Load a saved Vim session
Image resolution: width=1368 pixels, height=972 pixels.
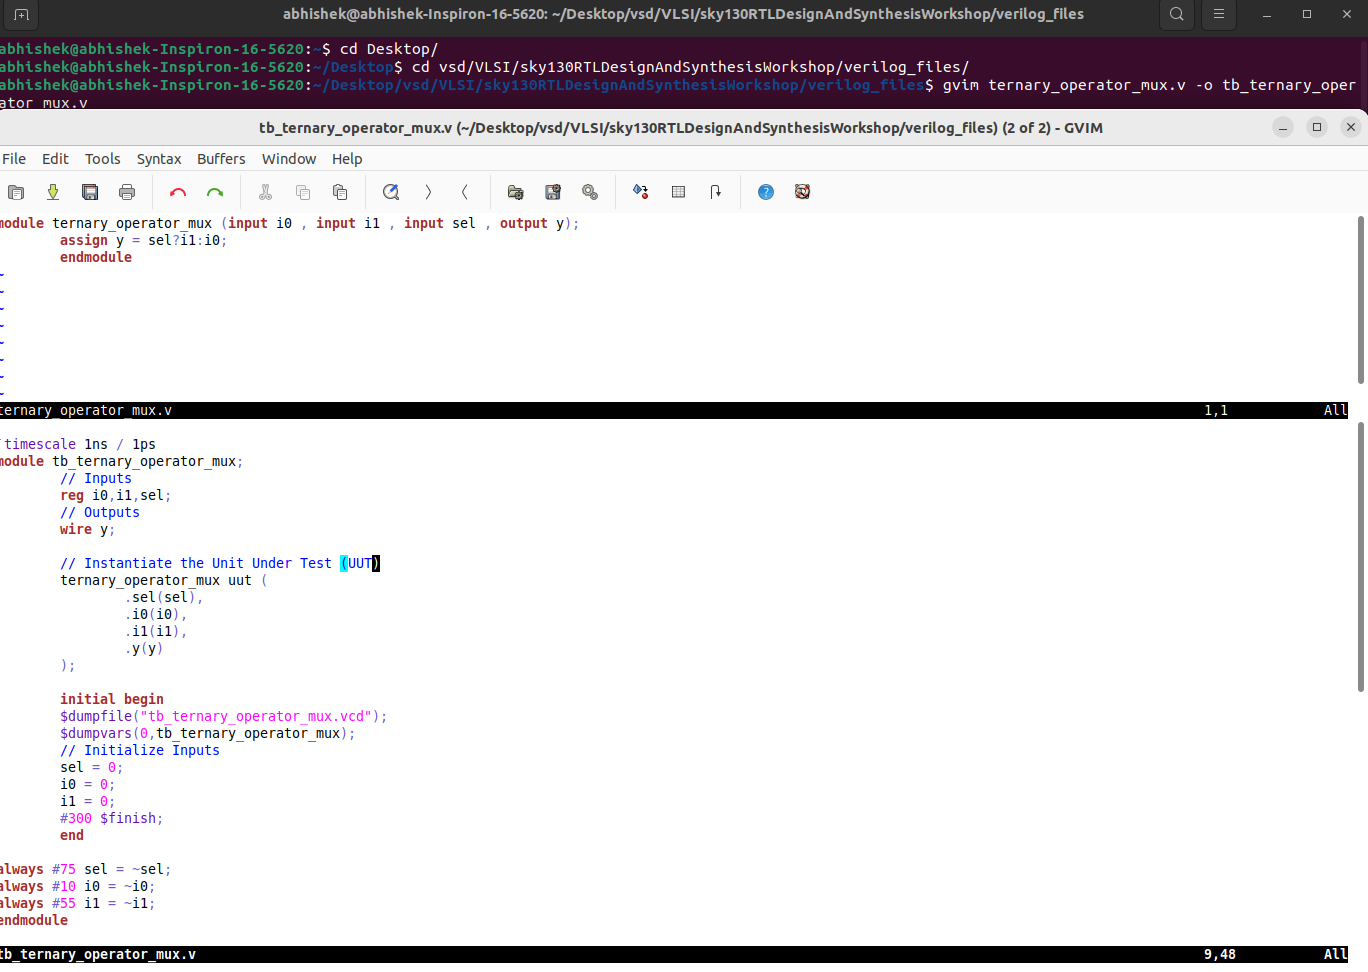(x=515, y=191)
